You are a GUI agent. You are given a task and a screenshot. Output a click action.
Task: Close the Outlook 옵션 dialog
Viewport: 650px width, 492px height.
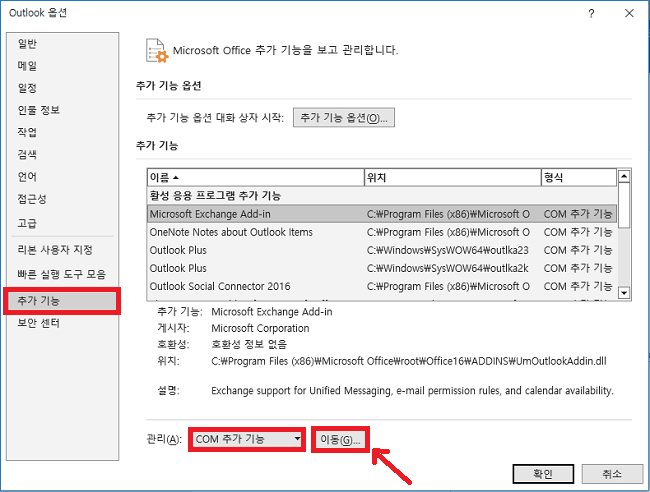tap(629, 13)
